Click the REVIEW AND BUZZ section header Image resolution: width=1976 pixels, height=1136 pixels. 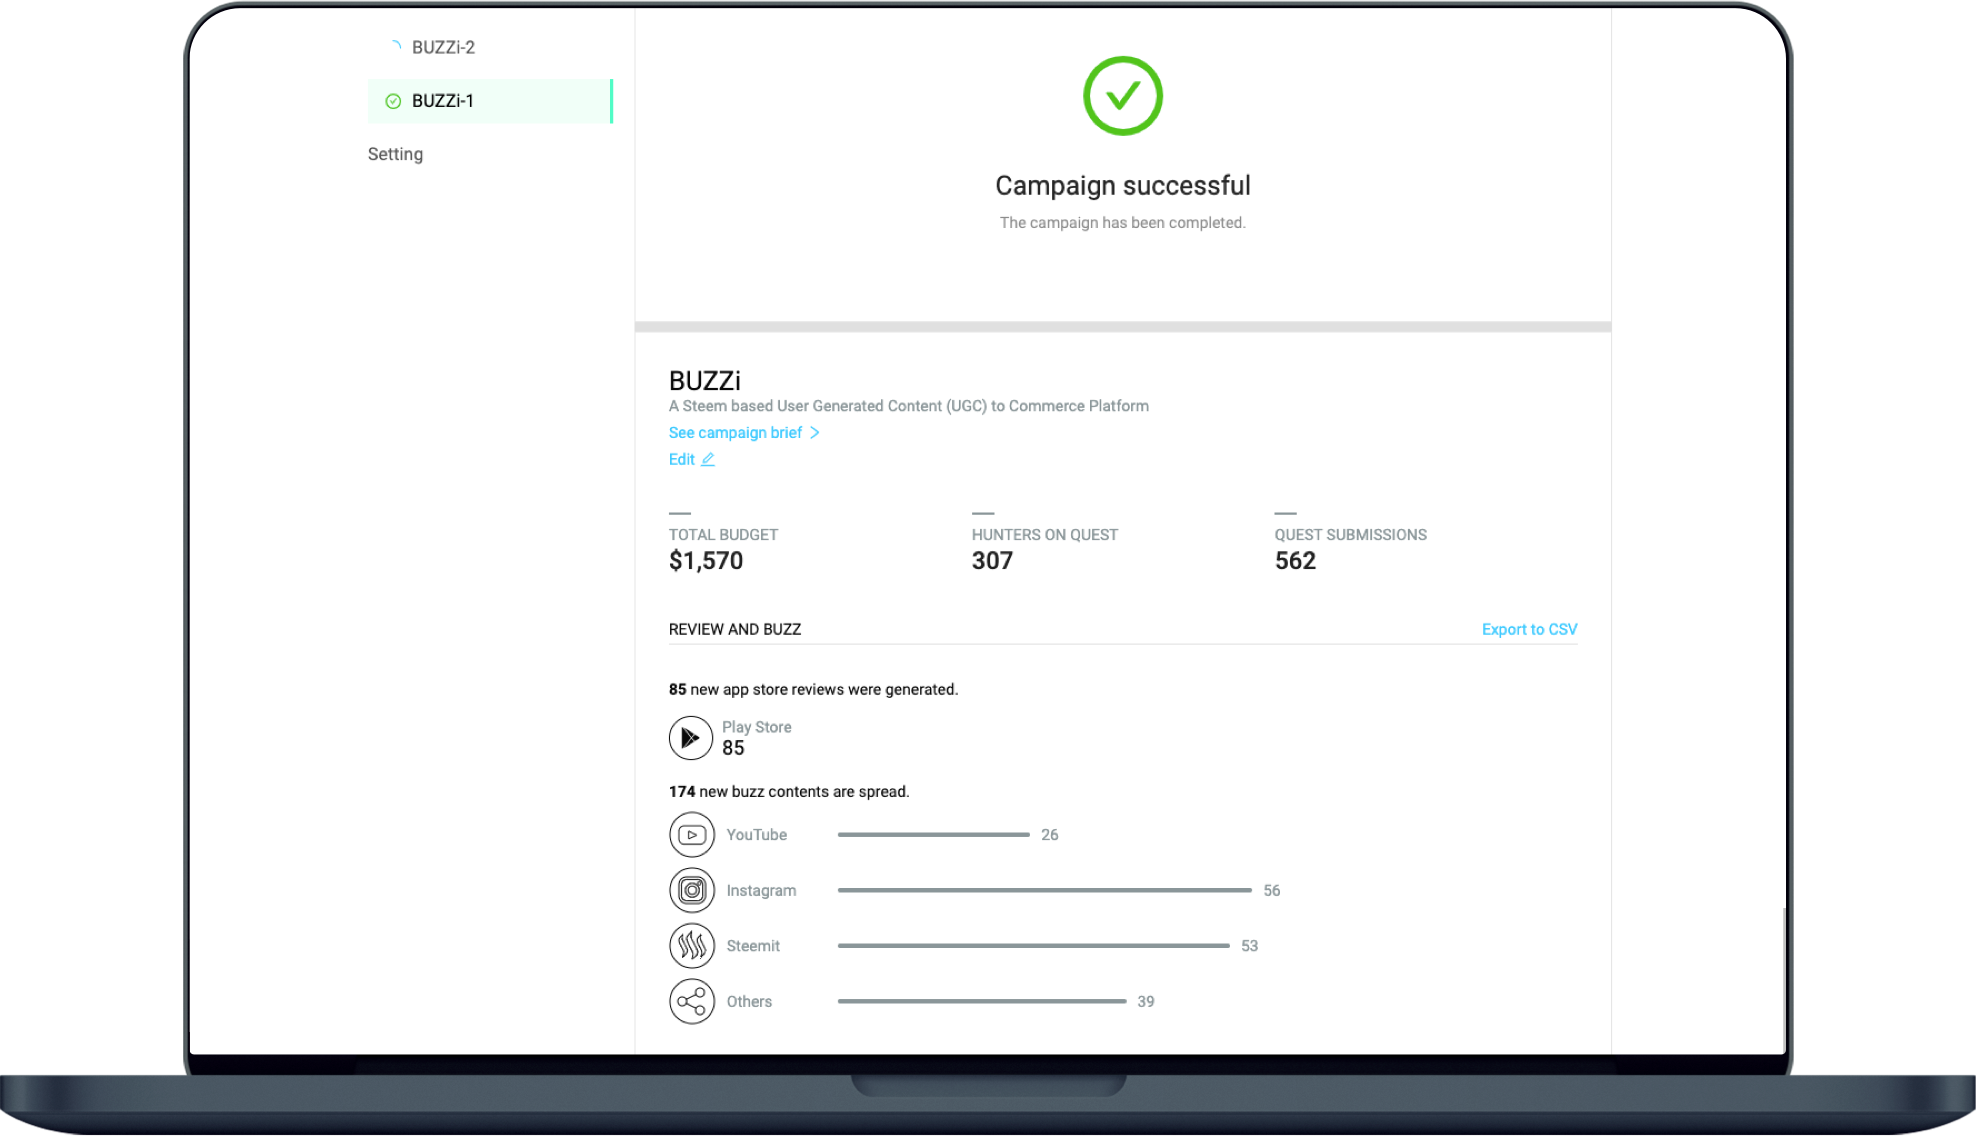coord(735,629)
